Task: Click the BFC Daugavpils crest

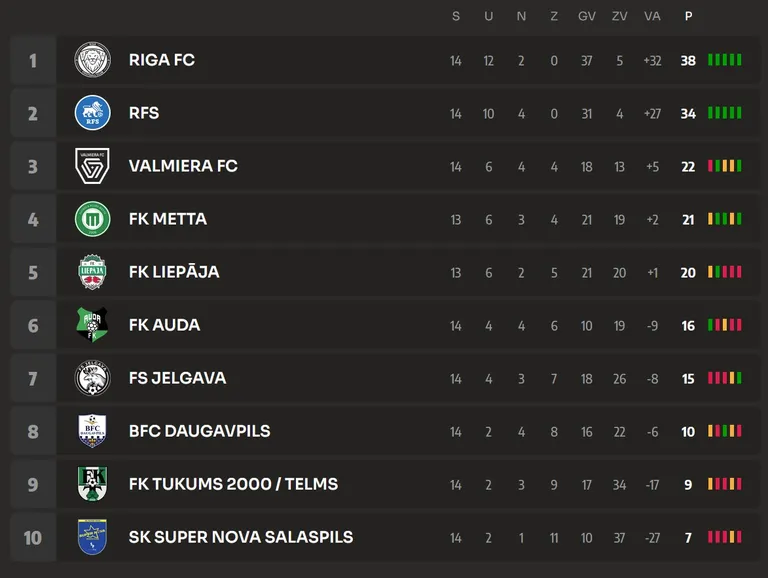Action: (x=92, y=431)
